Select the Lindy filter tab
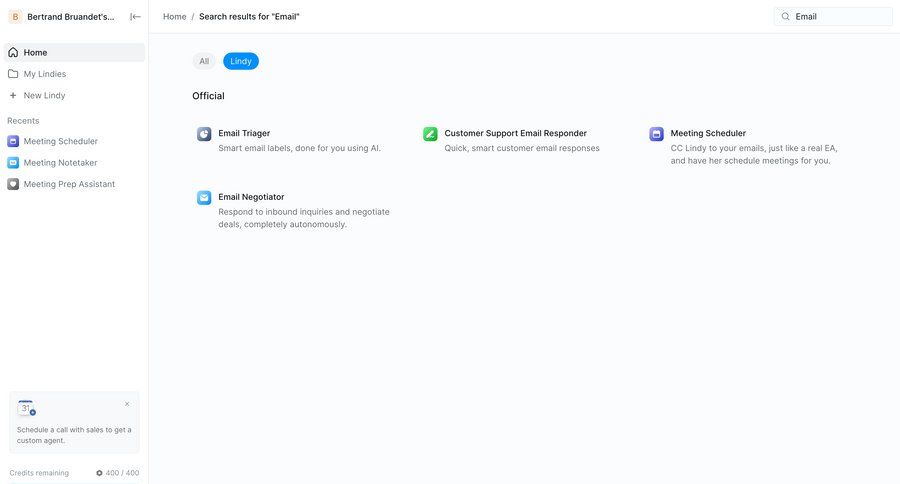900x484 pixels. (241, 61)
